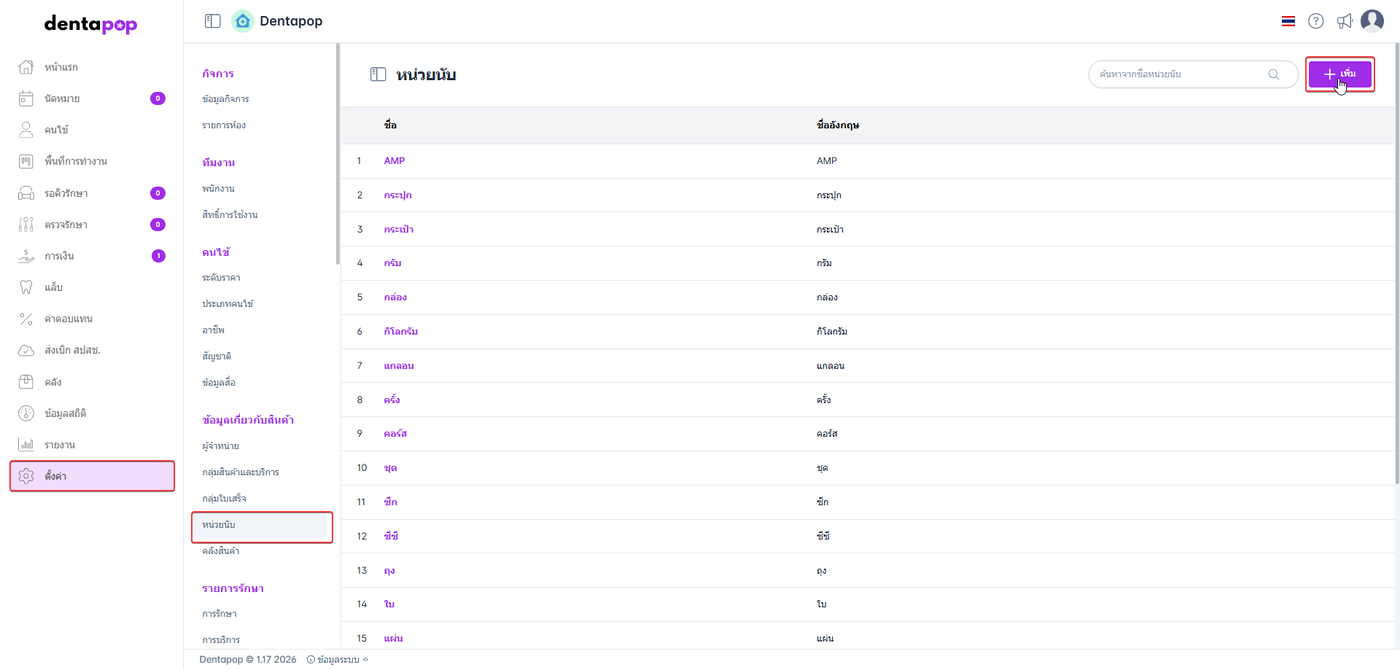Open the แล็บ tooth icon
Viewport: 1400px width, 670px height.
click(x=27, y=287)
